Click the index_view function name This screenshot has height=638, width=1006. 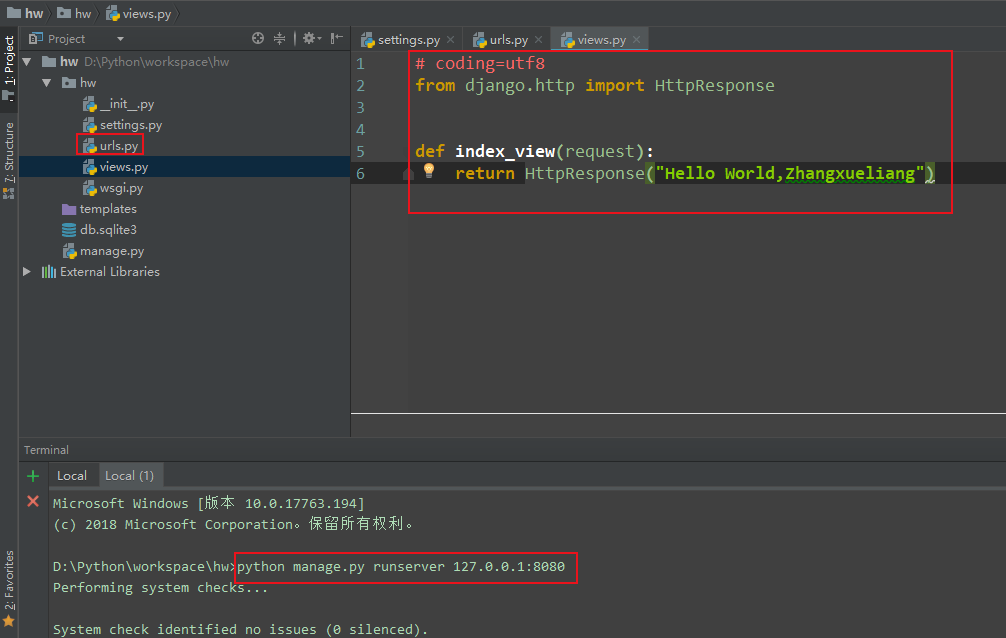[505, 151]
